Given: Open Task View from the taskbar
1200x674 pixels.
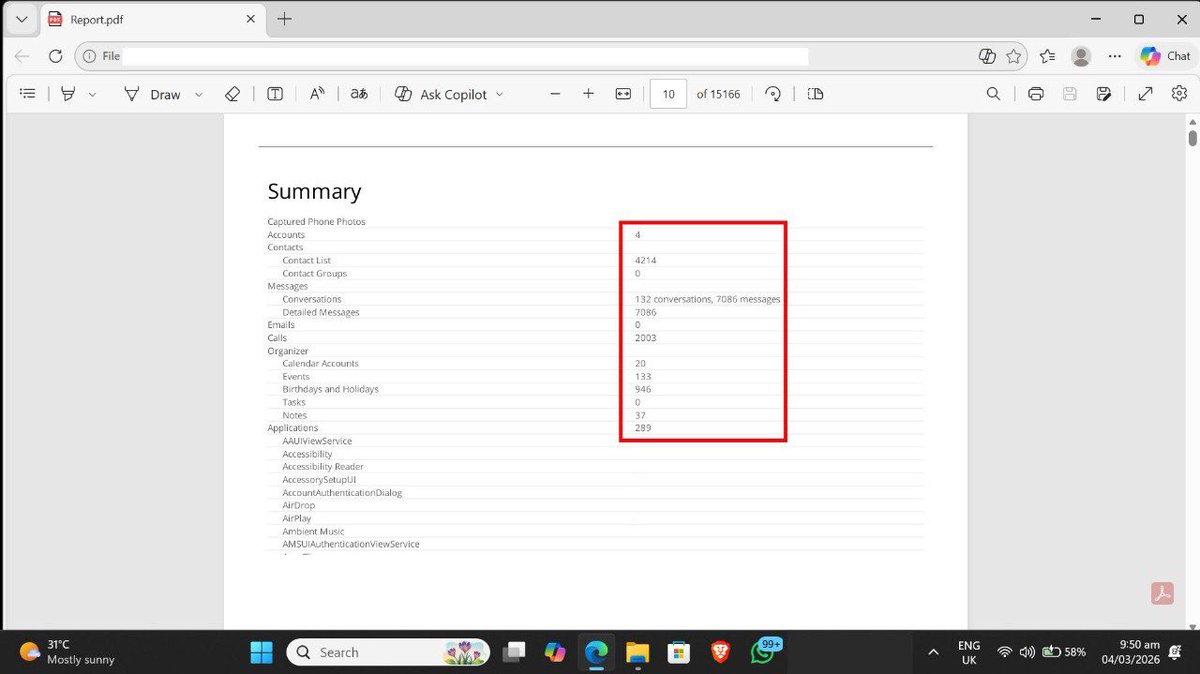Looking at the screenshot, I should [515, 652].
